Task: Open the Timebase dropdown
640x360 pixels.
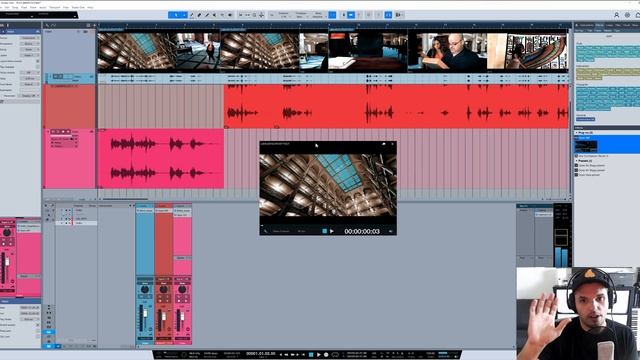Action: point(301,15)
